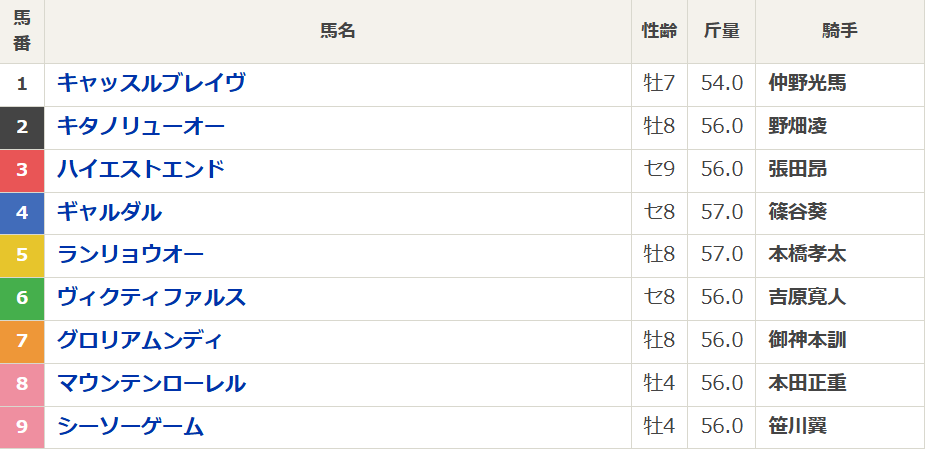This screenshot has width=925, height=449.
Task: Click green number 6 badge
Action: (22, 297)
